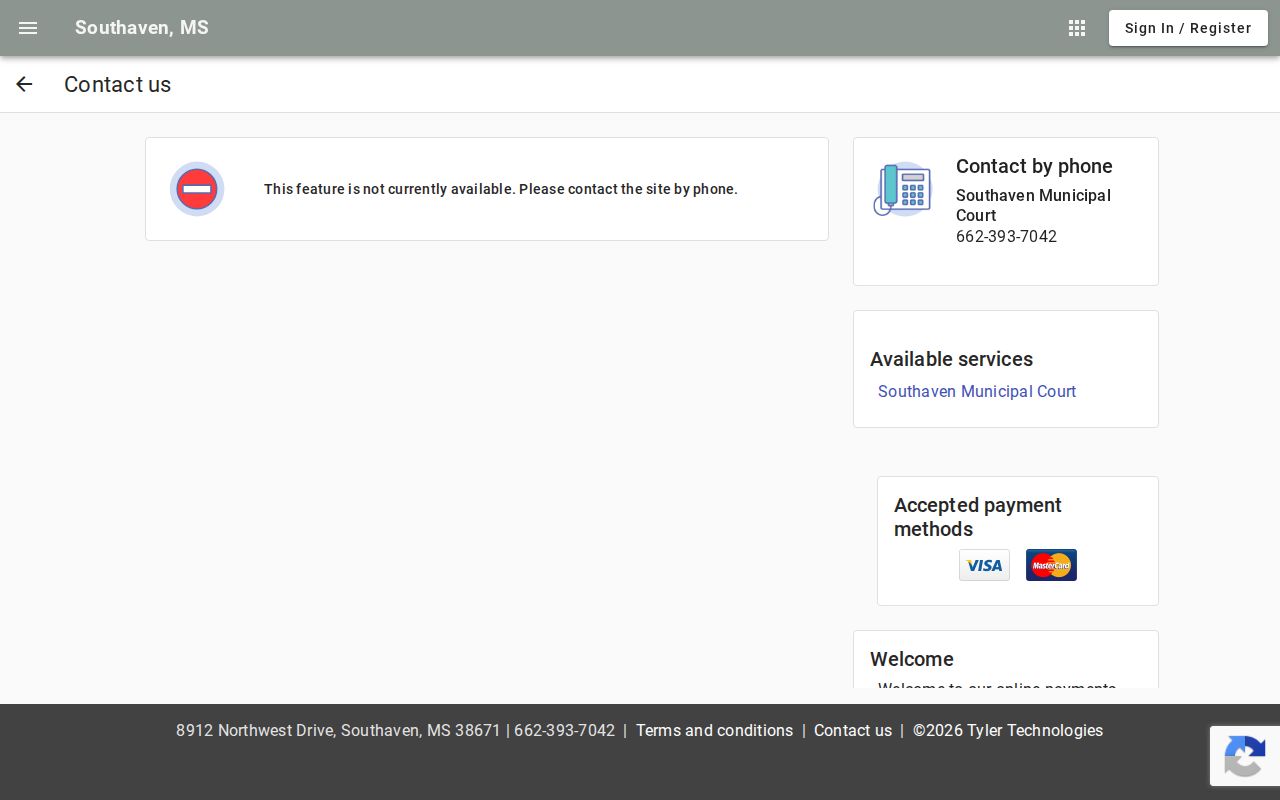Open Southaven Municipal Court service link
This screenshot has width=1280, height=800.
[x=977, y=391]
